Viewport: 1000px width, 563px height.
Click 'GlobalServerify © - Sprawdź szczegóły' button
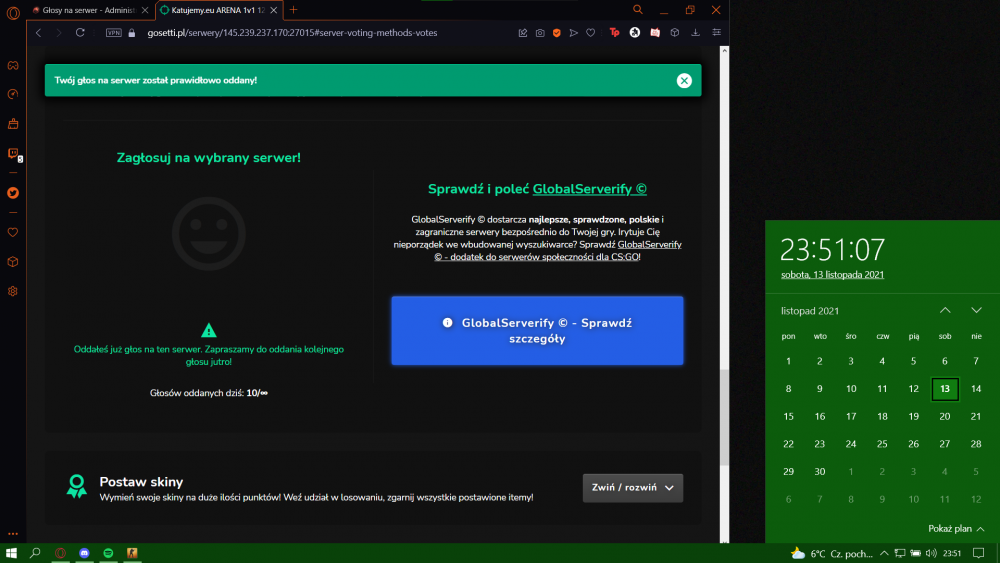[537, 330]
